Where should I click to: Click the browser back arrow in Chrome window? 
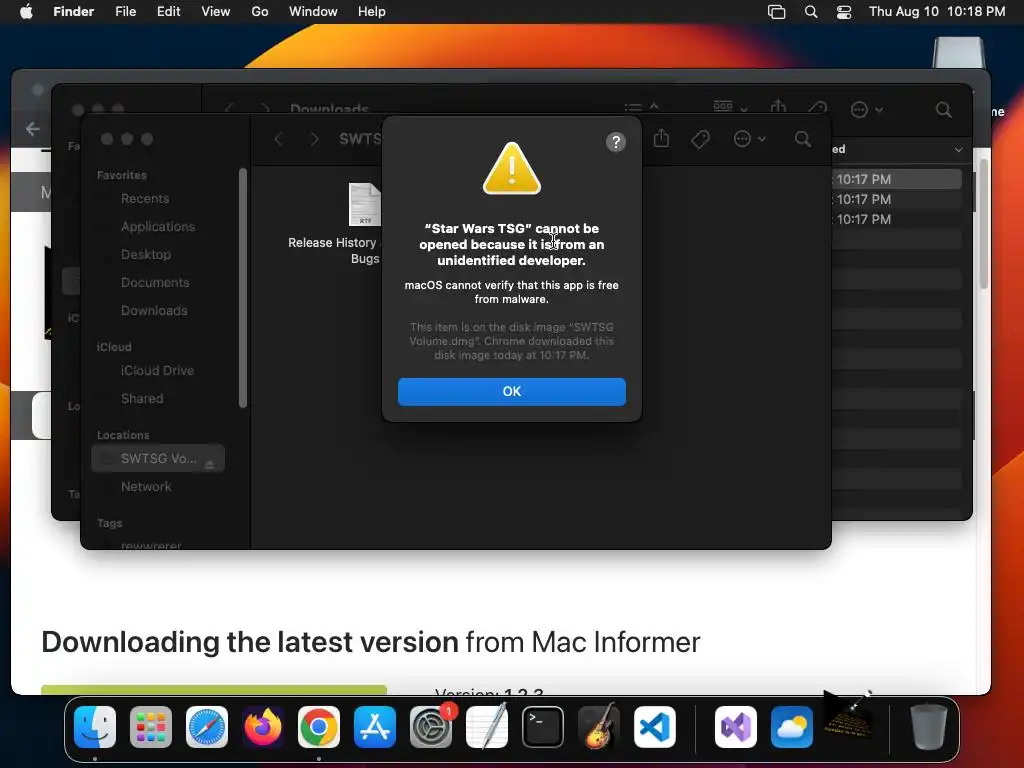[x=33, y=129]
